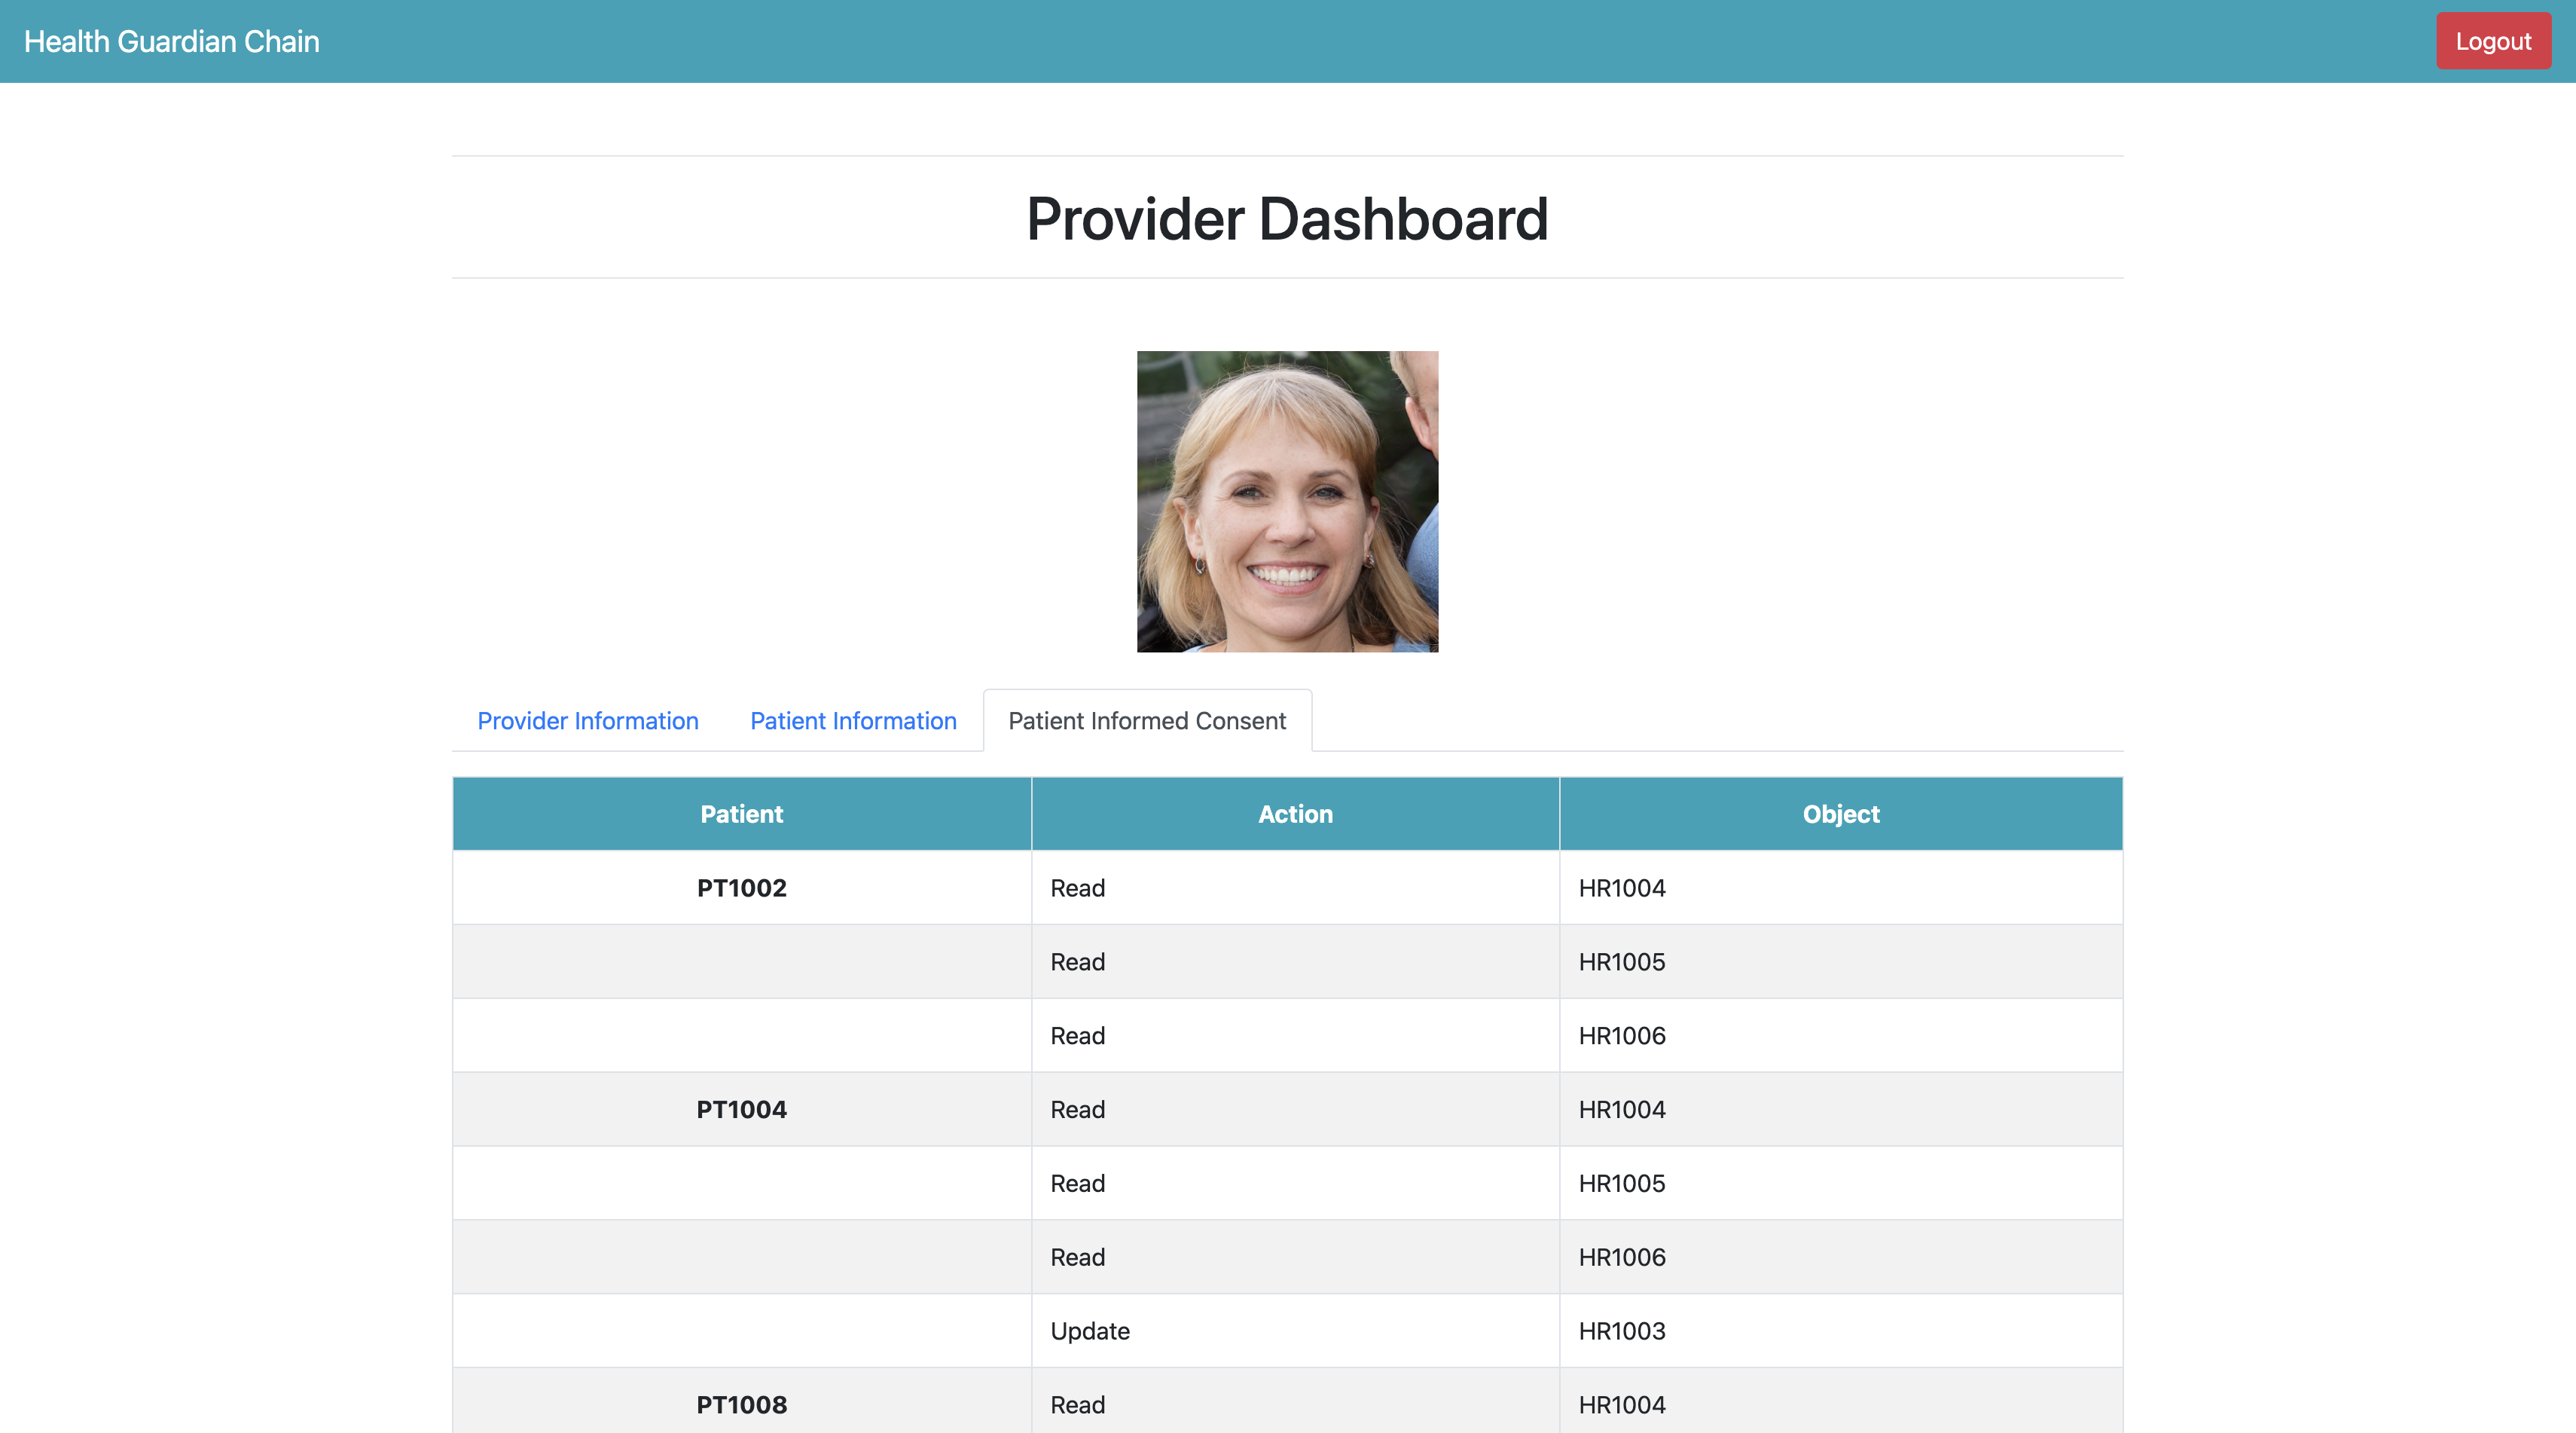Click HR1005 object under PT1002
This screenshot has width=2576, height=1433.
tap(1621, 962)
